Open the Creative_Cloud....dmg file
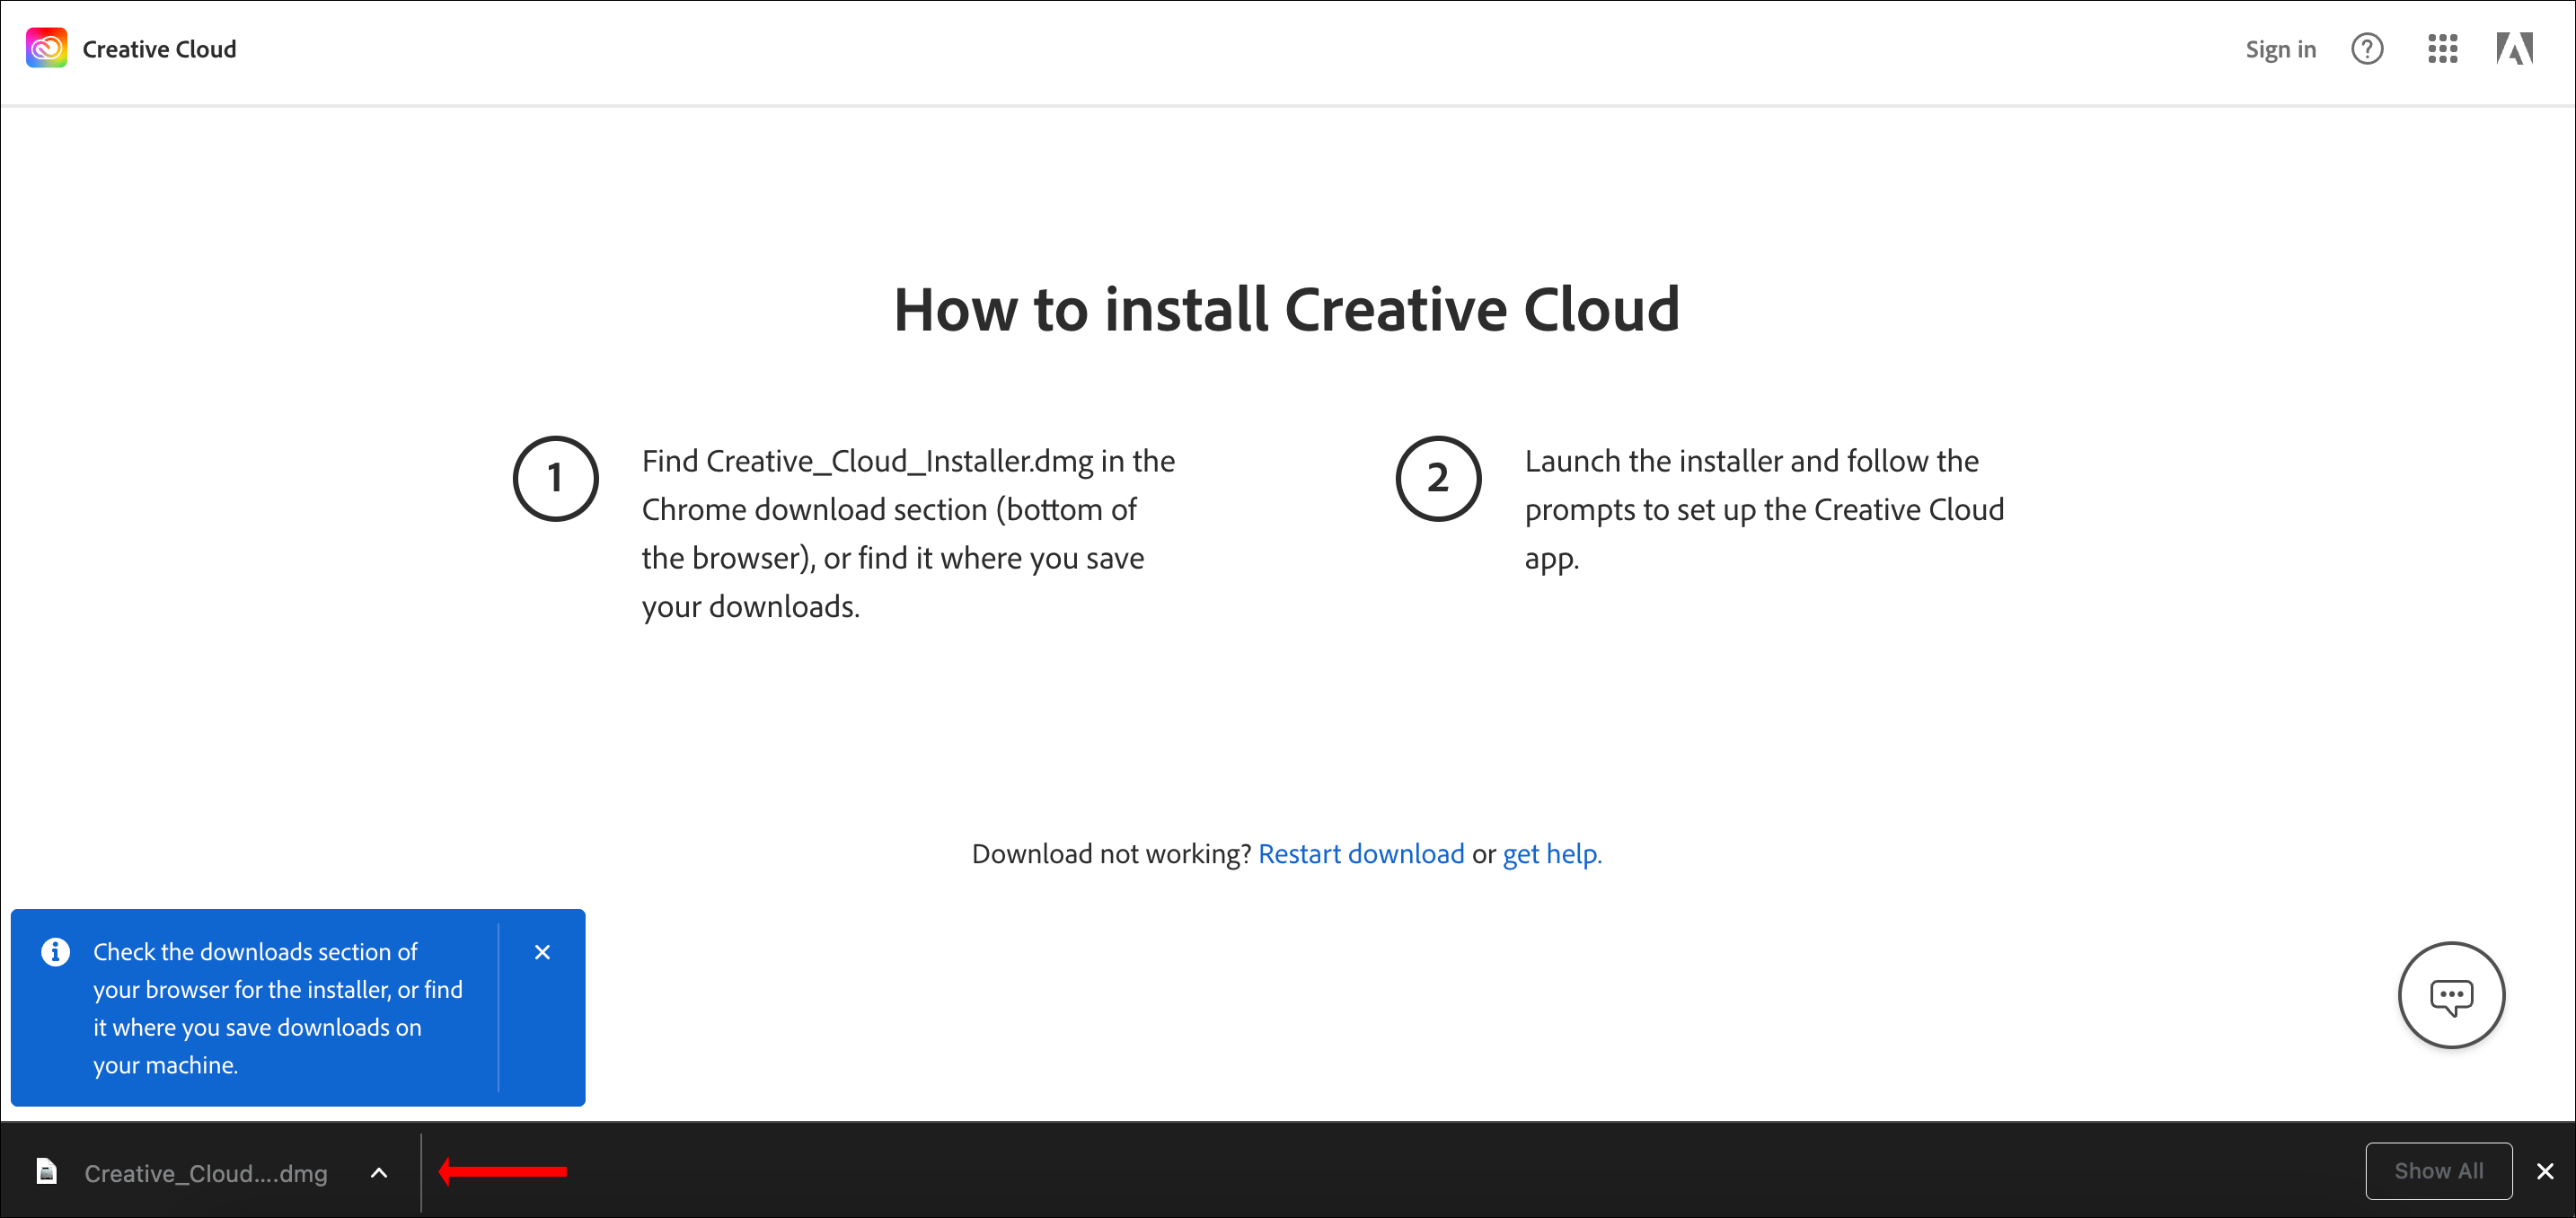The width and height of the screenshot is (2576, 1218). tap(205, 1172)
